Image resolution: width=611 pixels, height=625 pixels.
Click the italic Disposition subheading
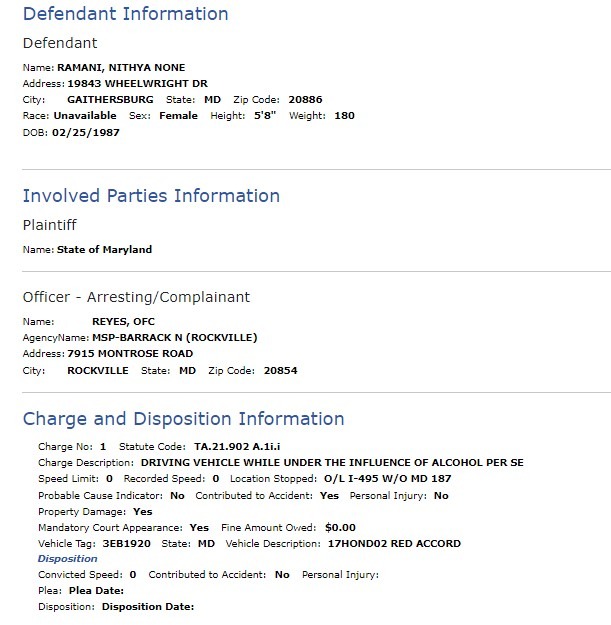click(67, 558)
